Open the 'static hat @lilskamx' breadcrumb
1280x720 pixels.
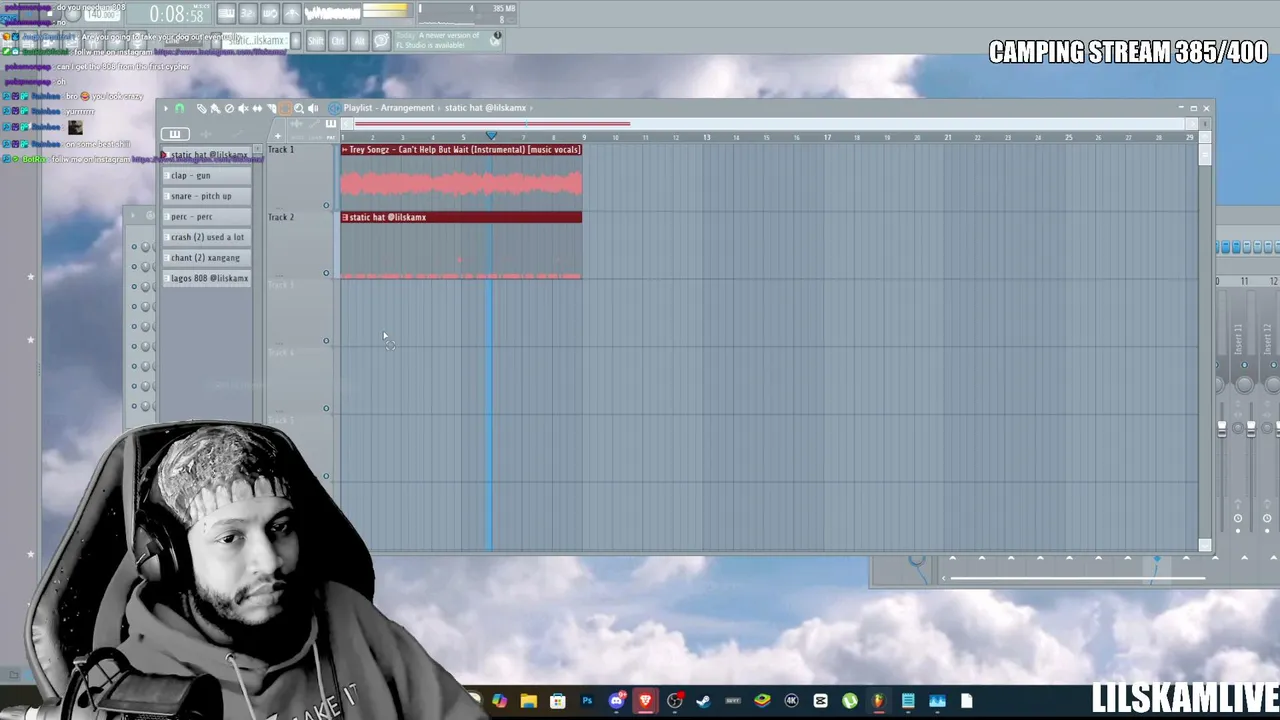485,108
